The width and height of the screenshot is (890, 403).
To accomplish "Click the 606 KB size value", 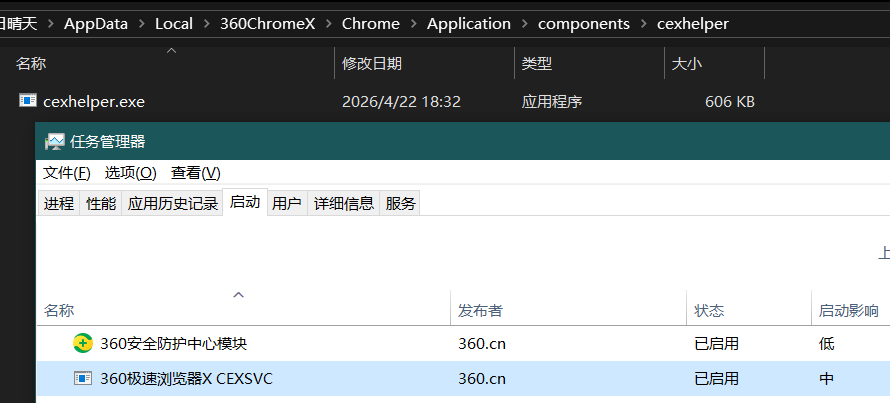I will pos(729,102).
